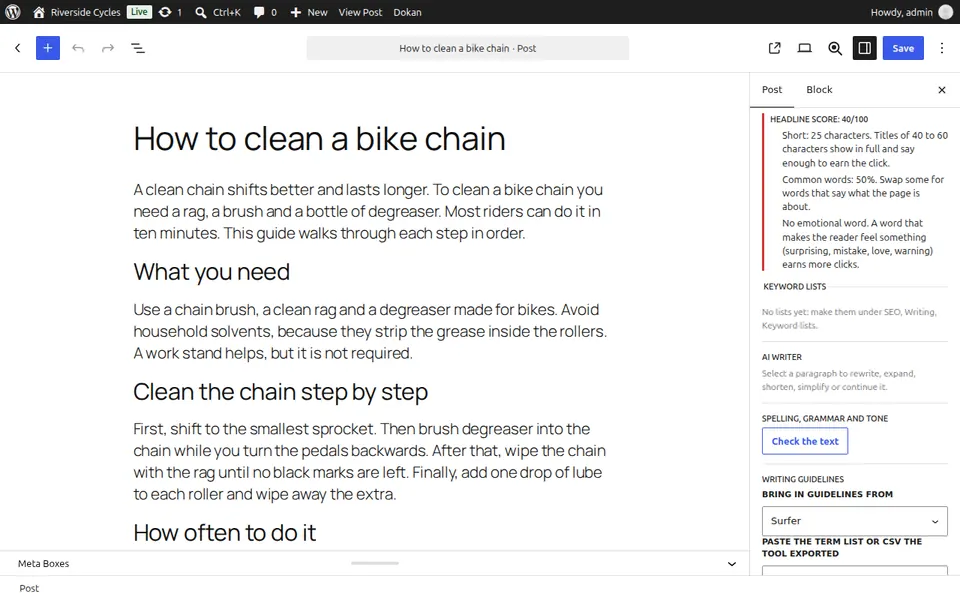Click the New content plus item
This screenshot has width=960, height=600.
[309, 12]
